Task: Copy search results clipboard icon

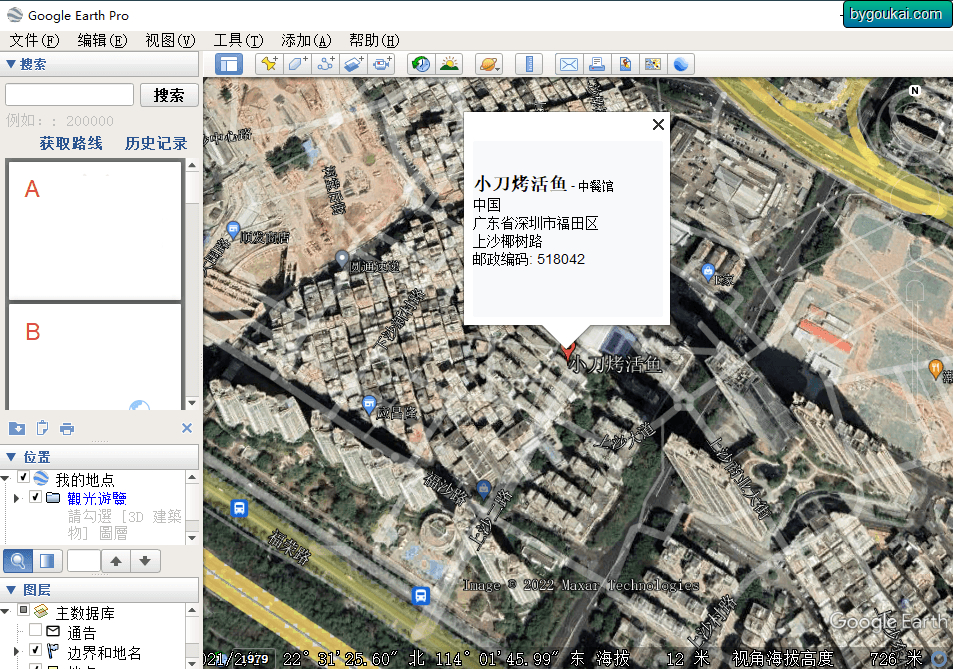Action: tap(42, 428)
